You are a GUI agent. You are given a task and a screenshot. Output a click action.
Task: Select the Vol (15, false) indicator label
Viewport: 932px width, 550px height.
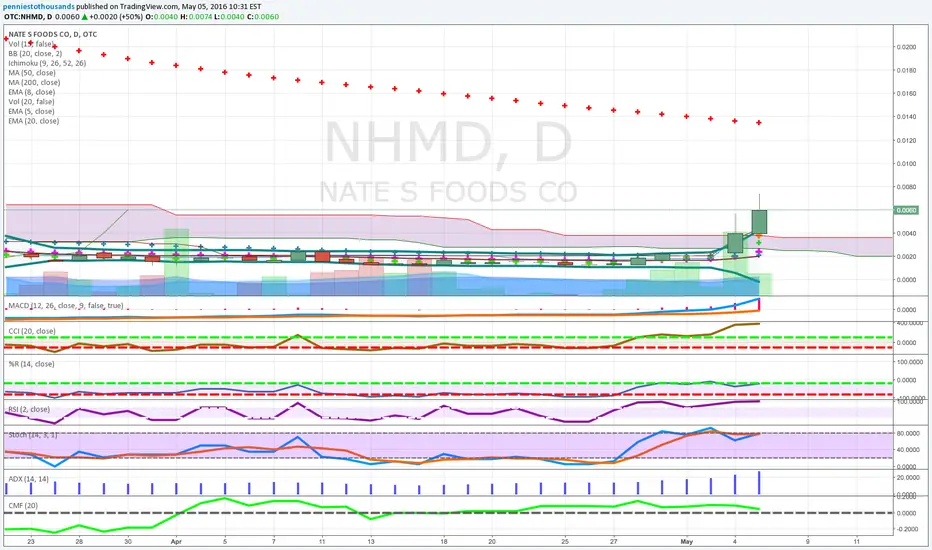(x=31, y=44)
